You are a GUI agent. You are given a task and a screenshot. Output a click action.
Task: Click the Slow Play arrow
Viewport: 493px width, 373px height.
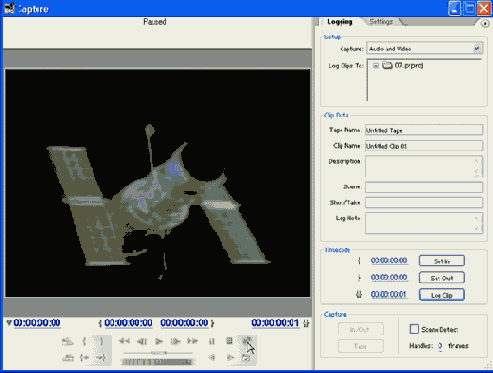click(230, 358)
